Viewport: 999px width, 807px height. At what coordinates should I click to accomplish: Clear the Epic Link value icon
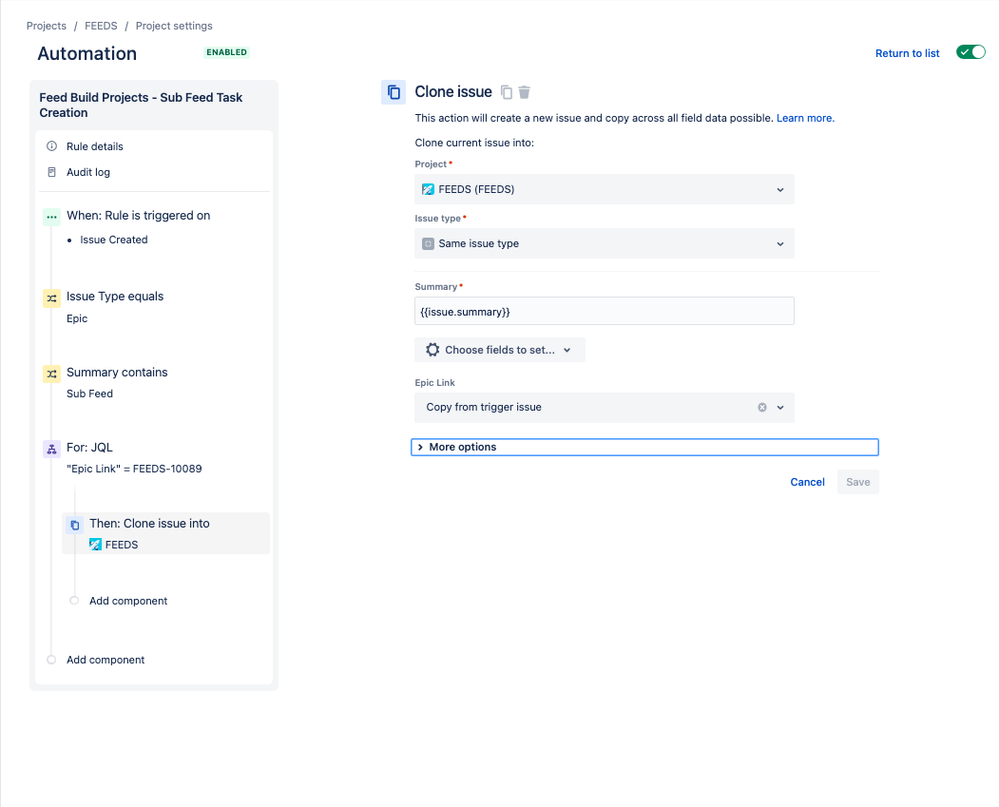762,408
